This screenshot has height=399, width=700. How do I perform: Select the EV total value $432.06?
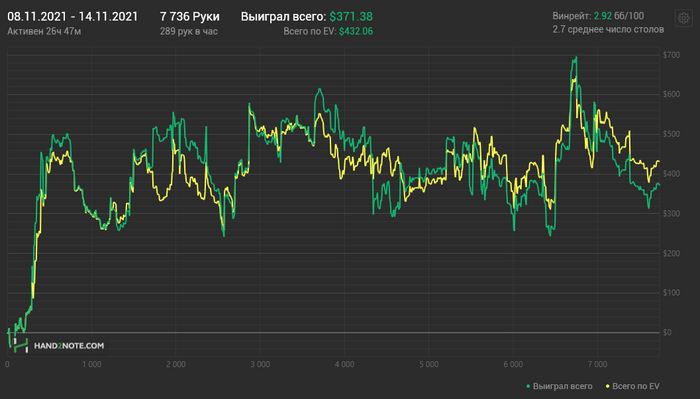click(356, 31)
